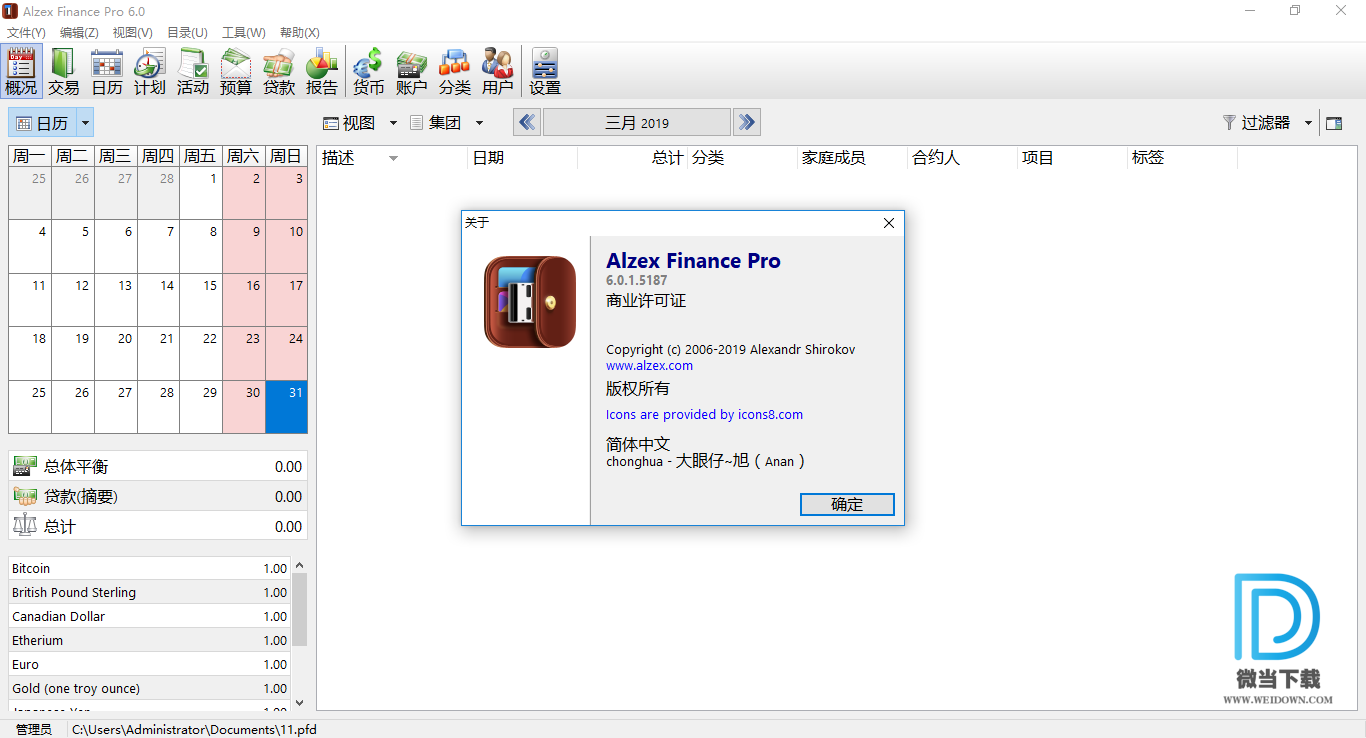
Task: Click the 分类 column header
Action: click(742, 158)
